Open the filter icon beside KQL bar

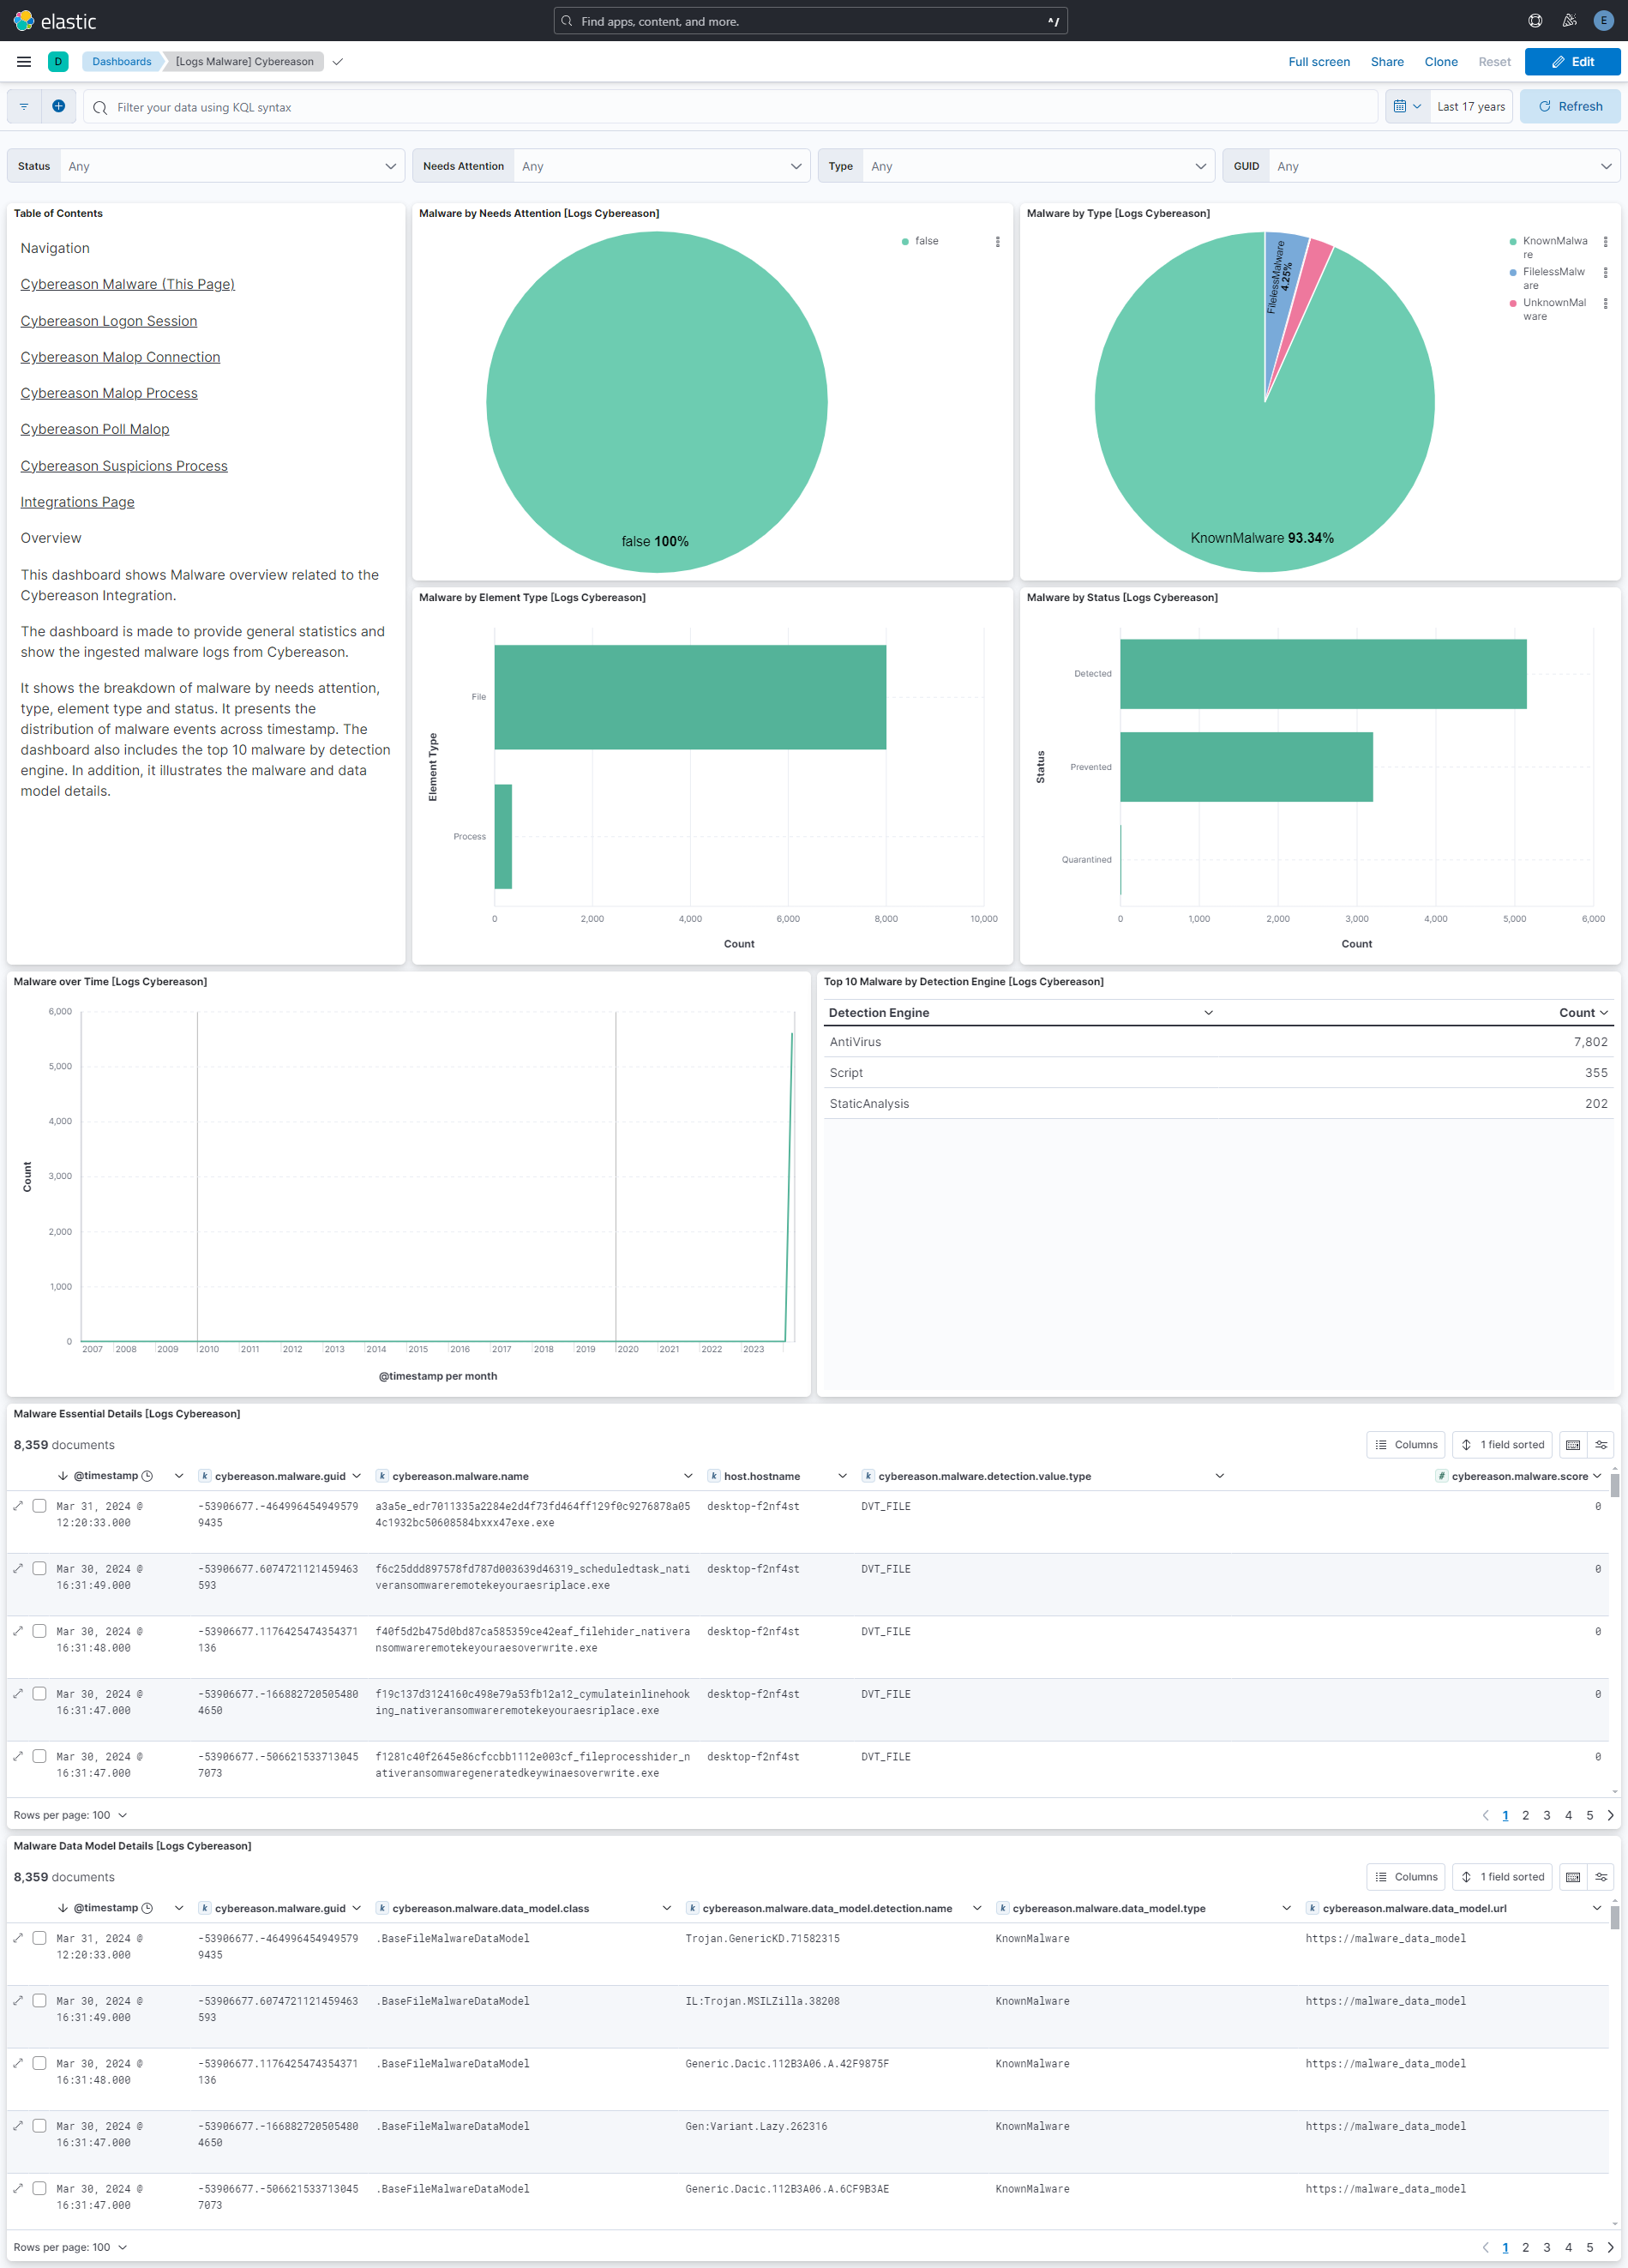click(22, 106)
